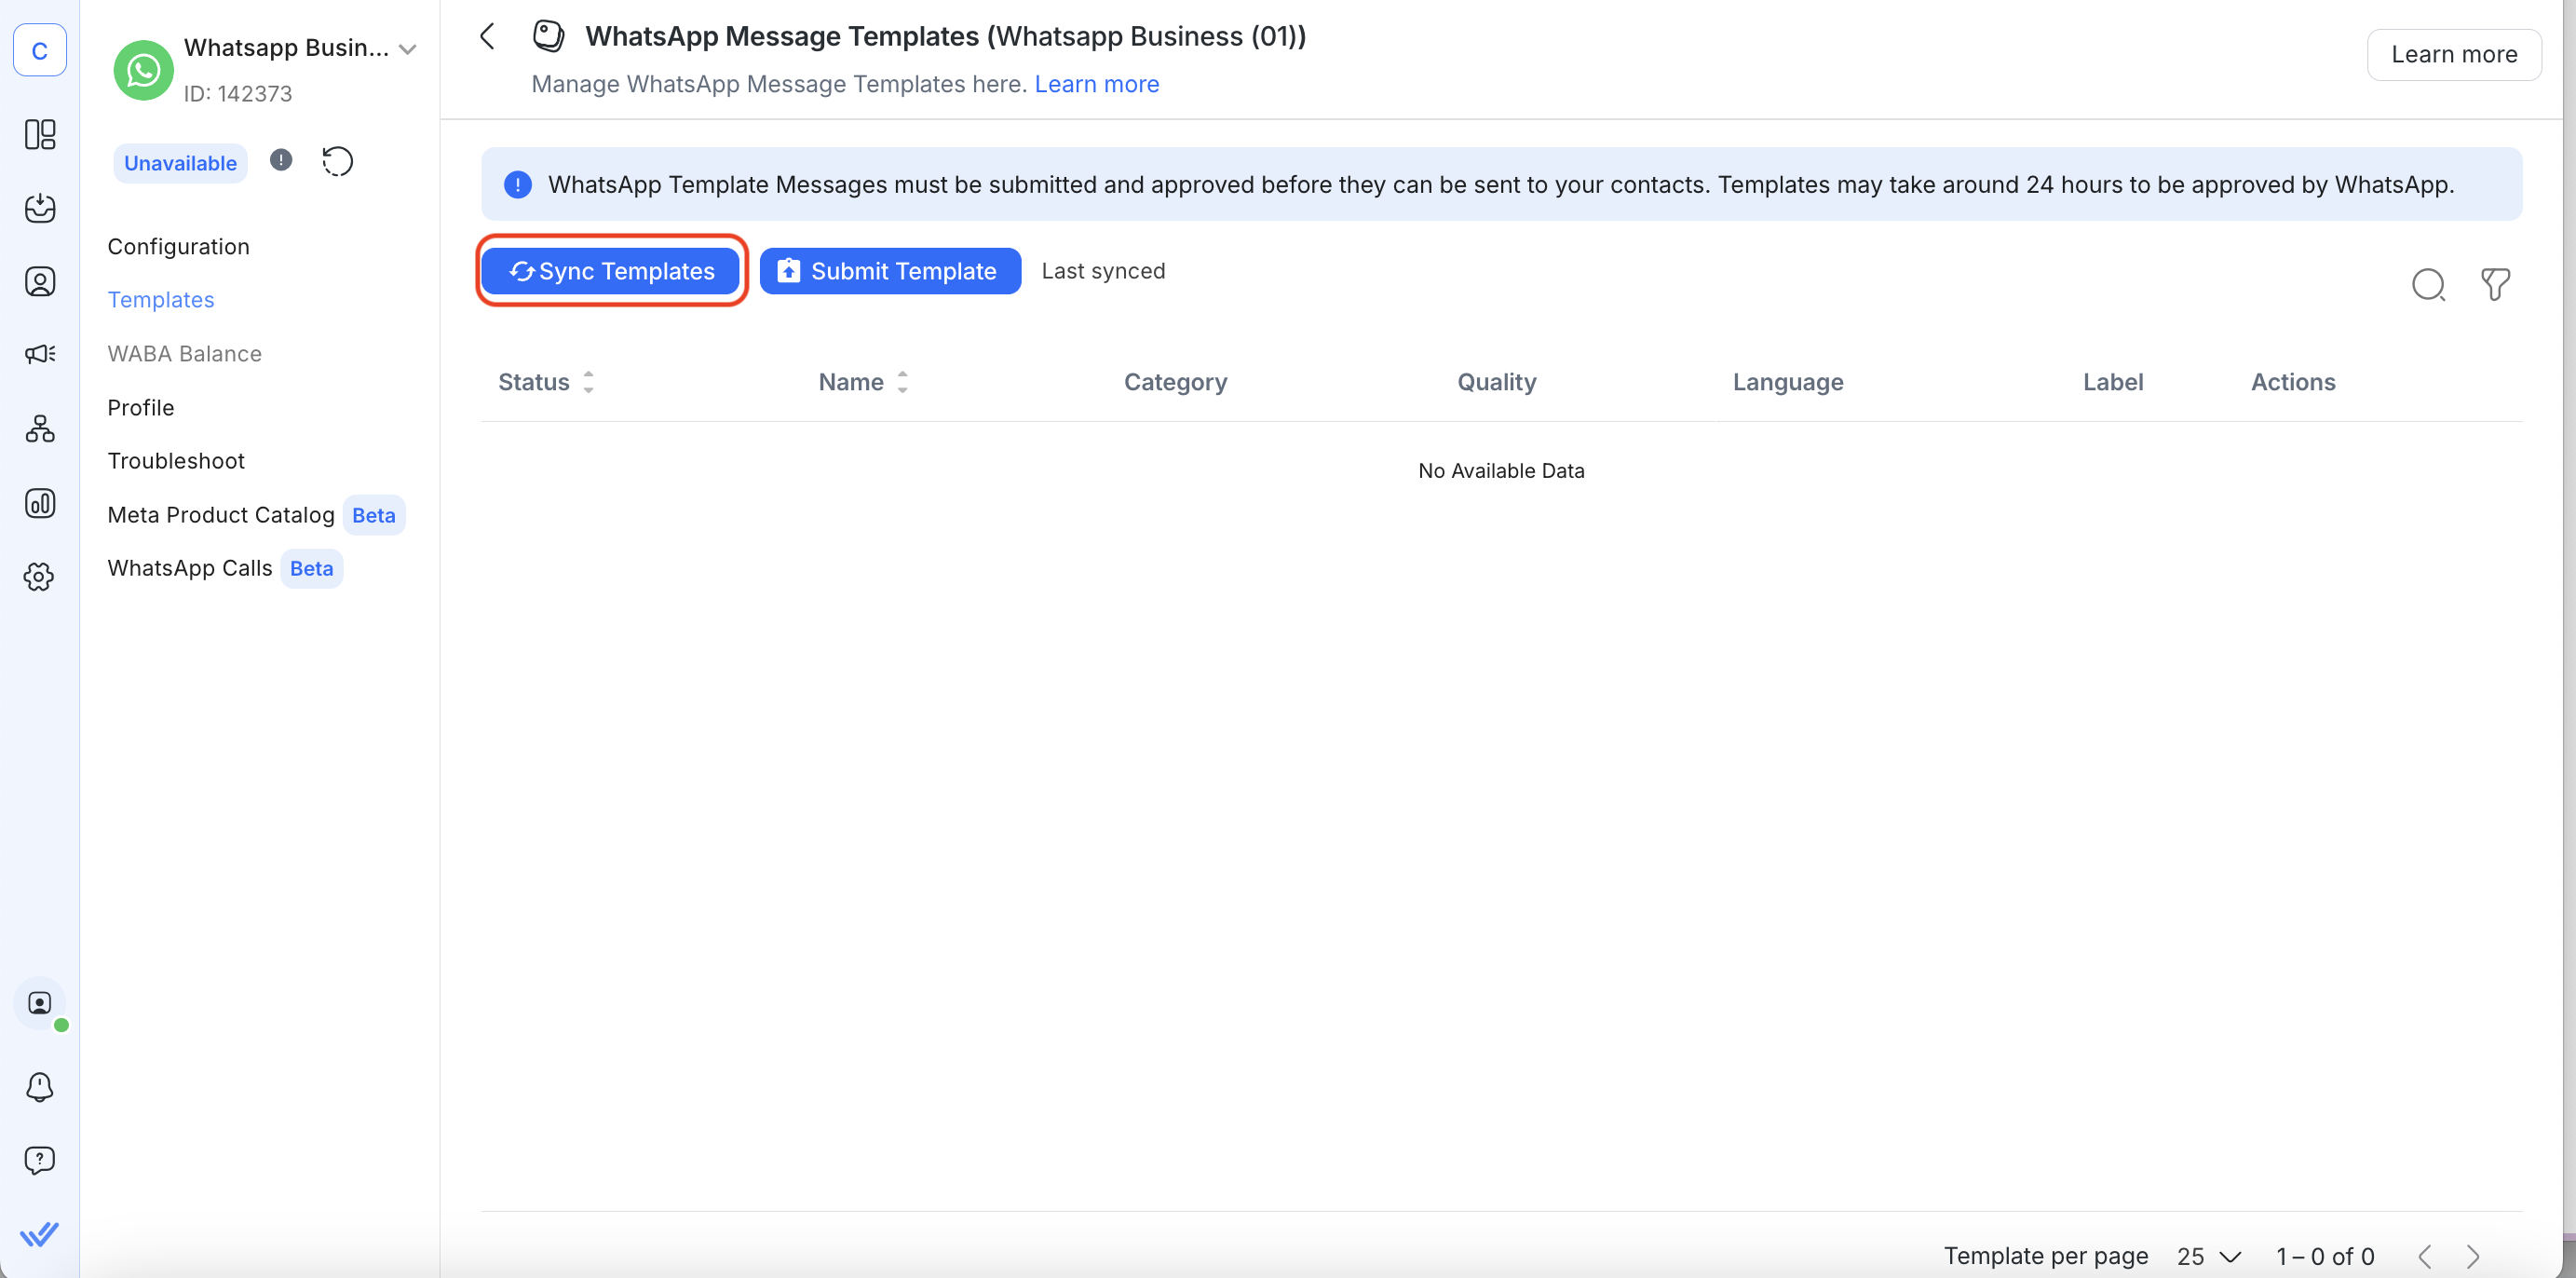Open the Template per page dropdown
This screenshot has width=2576, height=1278.
coord(2207,1256)
